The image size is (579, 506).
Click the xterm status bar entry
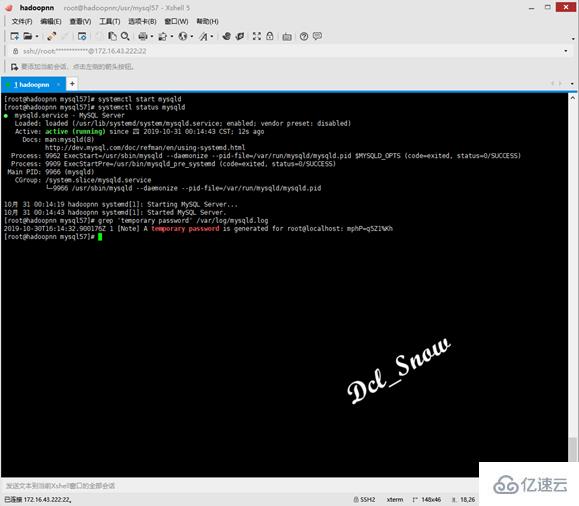pyautogui.click(x=395, y=499)
